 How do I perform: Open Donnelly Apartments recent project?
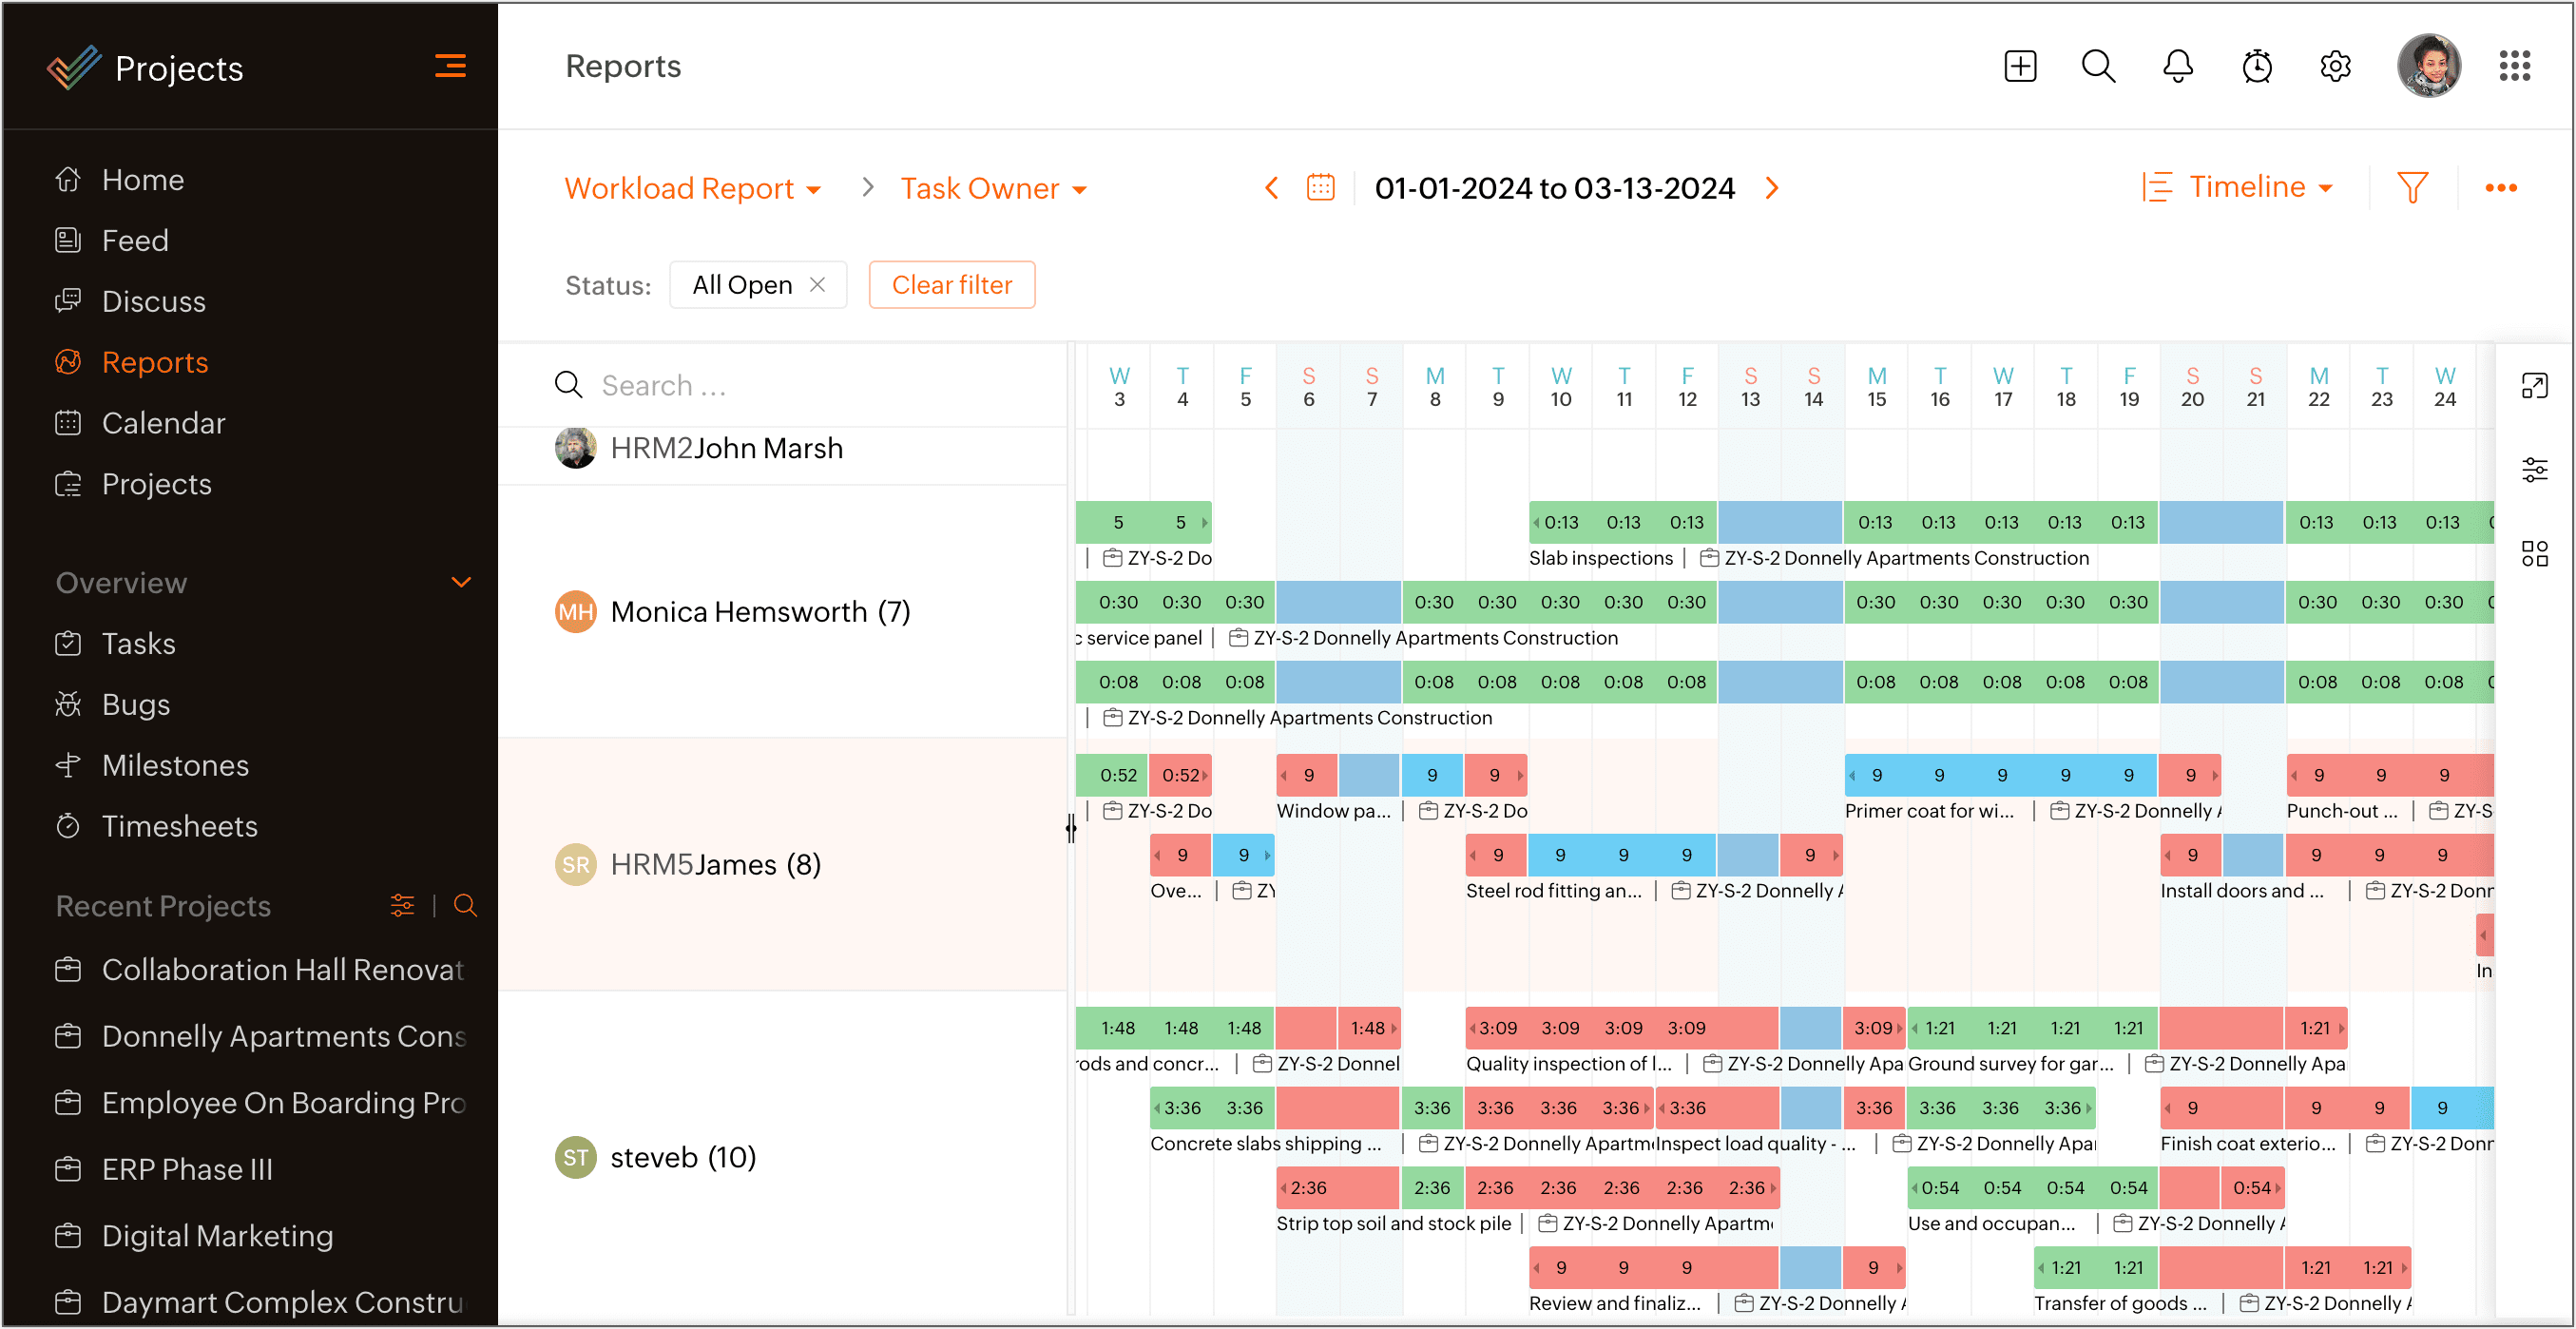(283, 1036)
